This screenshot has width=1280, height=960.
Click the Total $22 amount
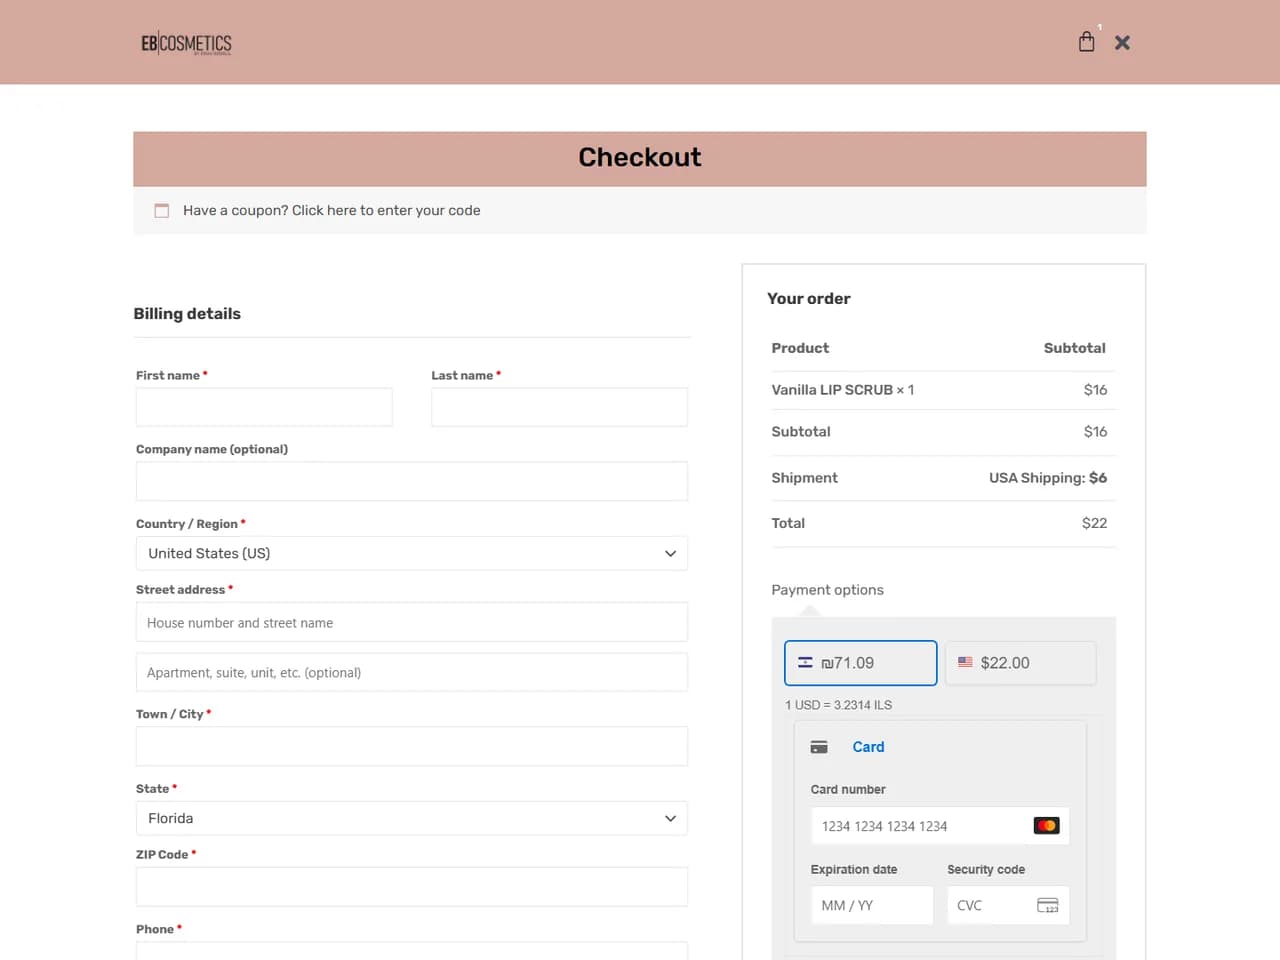click(x=1094, y=523)
